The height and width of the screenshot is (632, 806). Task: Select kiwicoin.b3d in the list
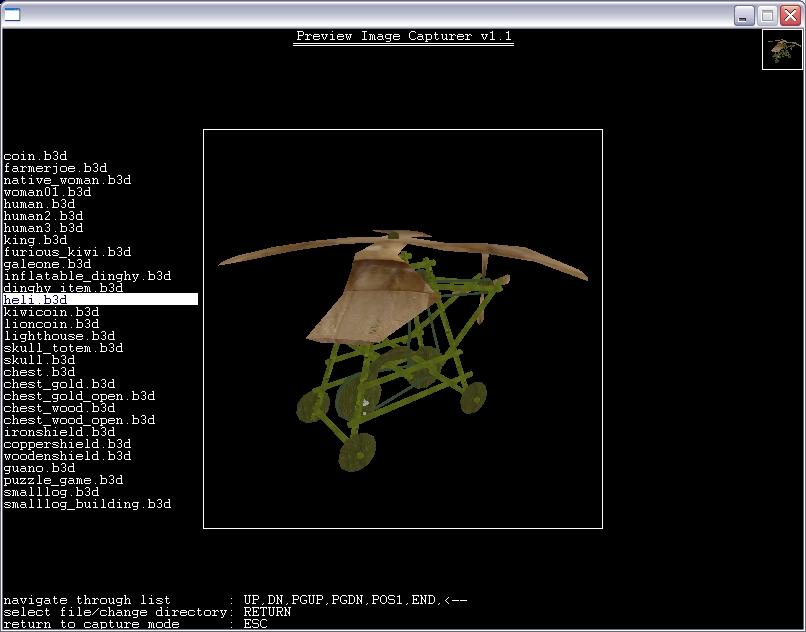point(51,312)
